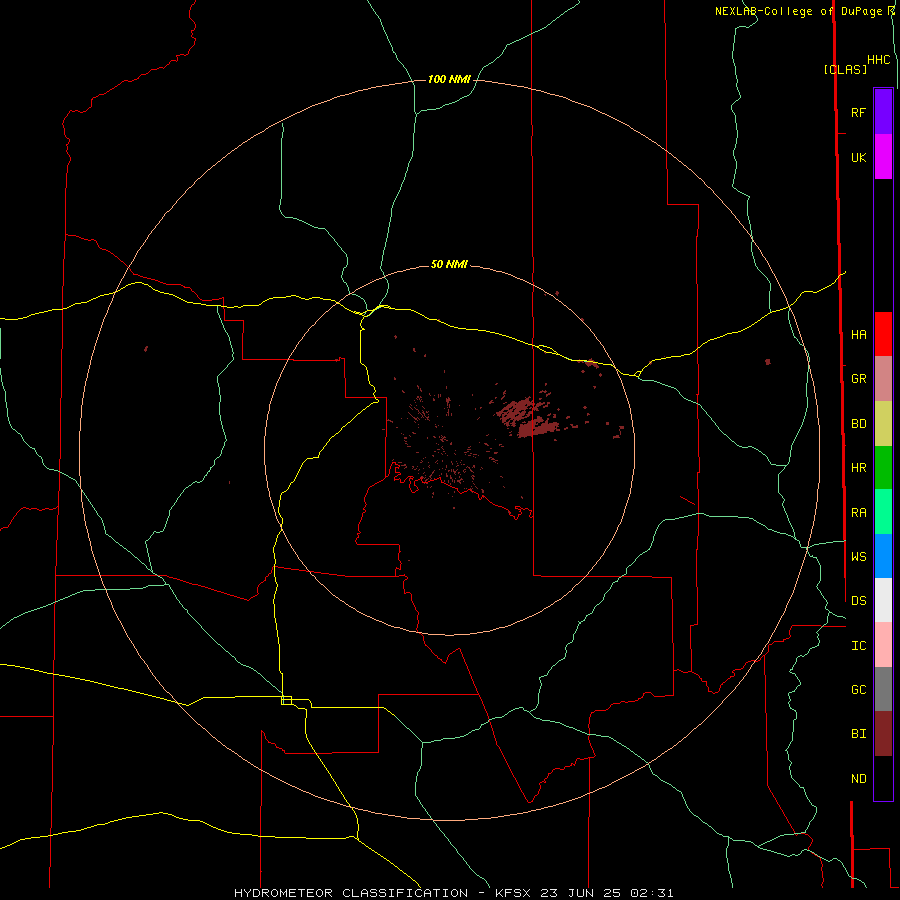Viewport: 900px width, 900px height.
Task: Click the GC legend label
Action: [858, 690]
